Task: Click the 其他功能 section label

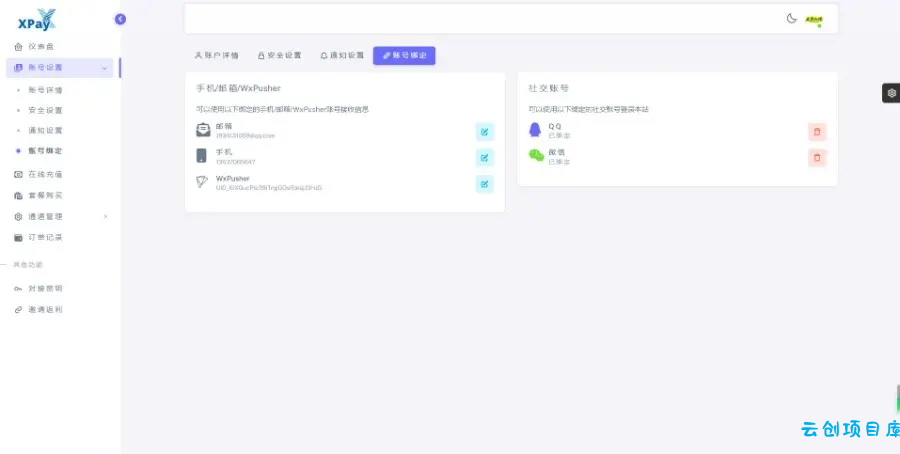Action: pos(28,265)
